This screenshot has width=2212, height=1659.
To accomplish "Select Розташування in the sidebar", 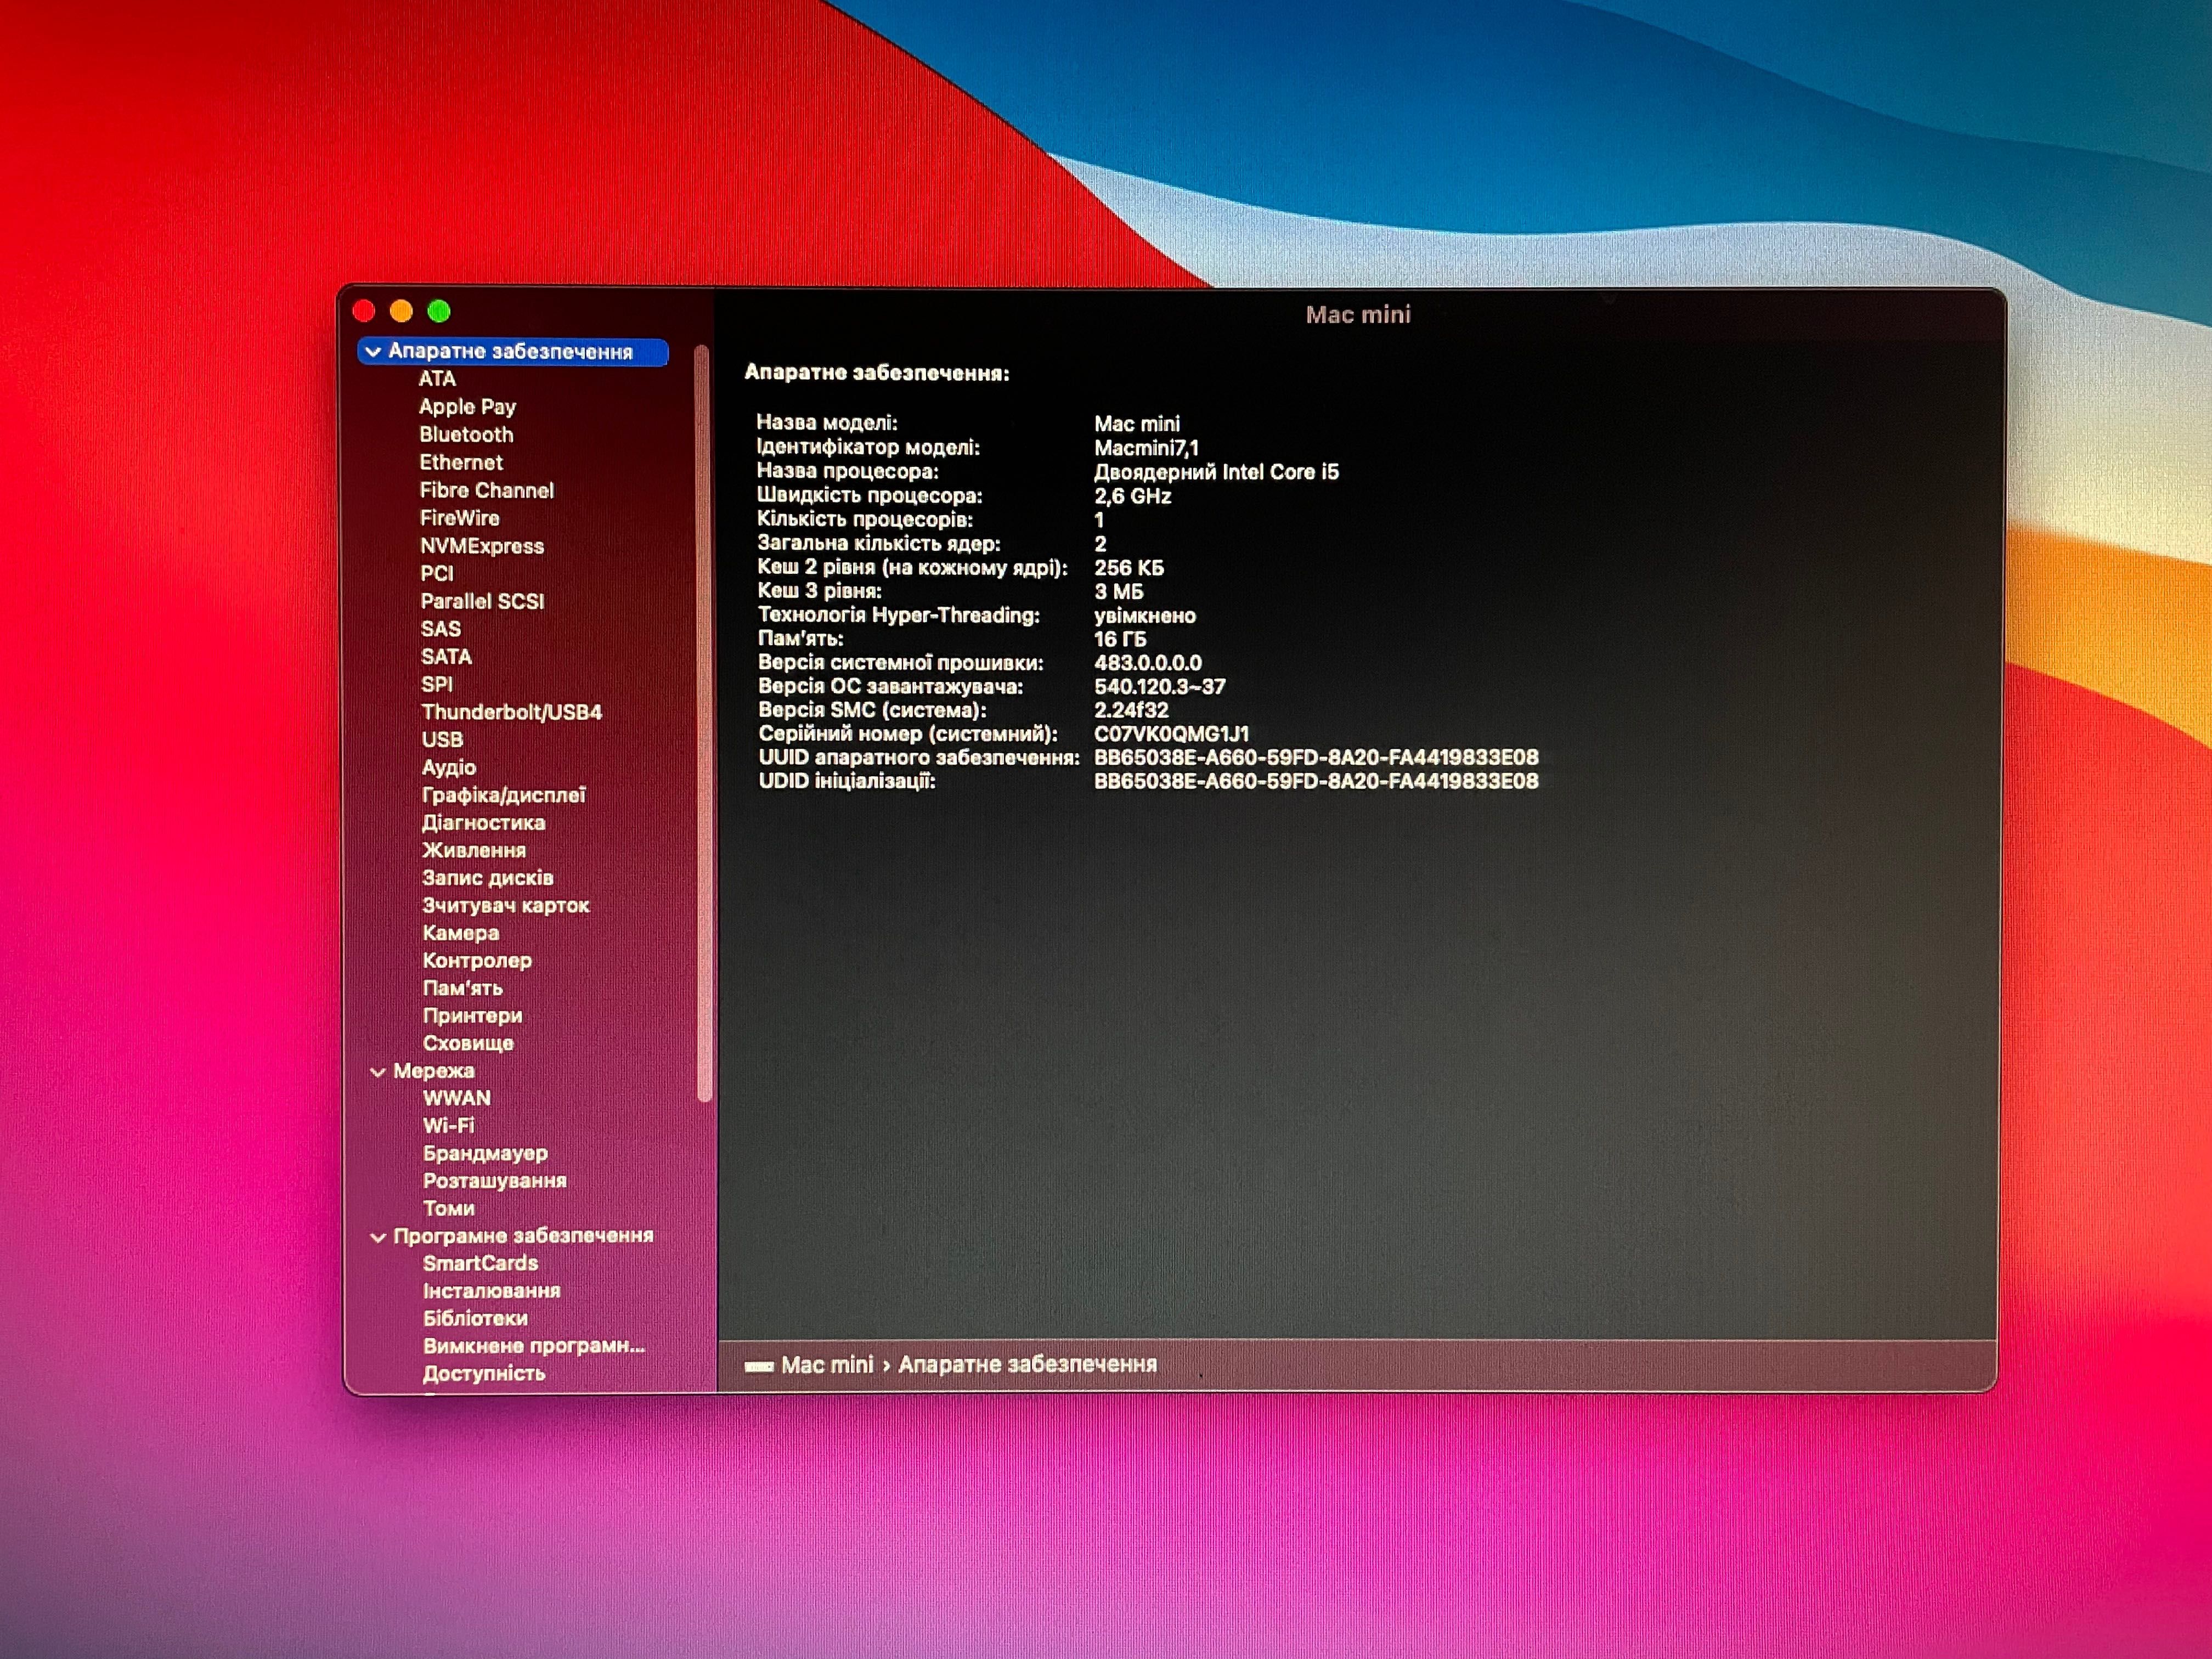I will point(494,1181).
